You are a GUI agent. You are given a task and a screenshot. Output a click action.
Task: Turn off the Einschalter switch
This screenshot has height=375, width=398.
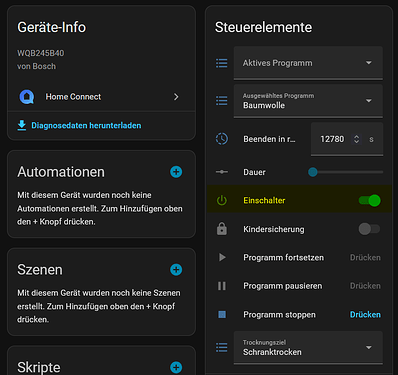coord(369,200)
